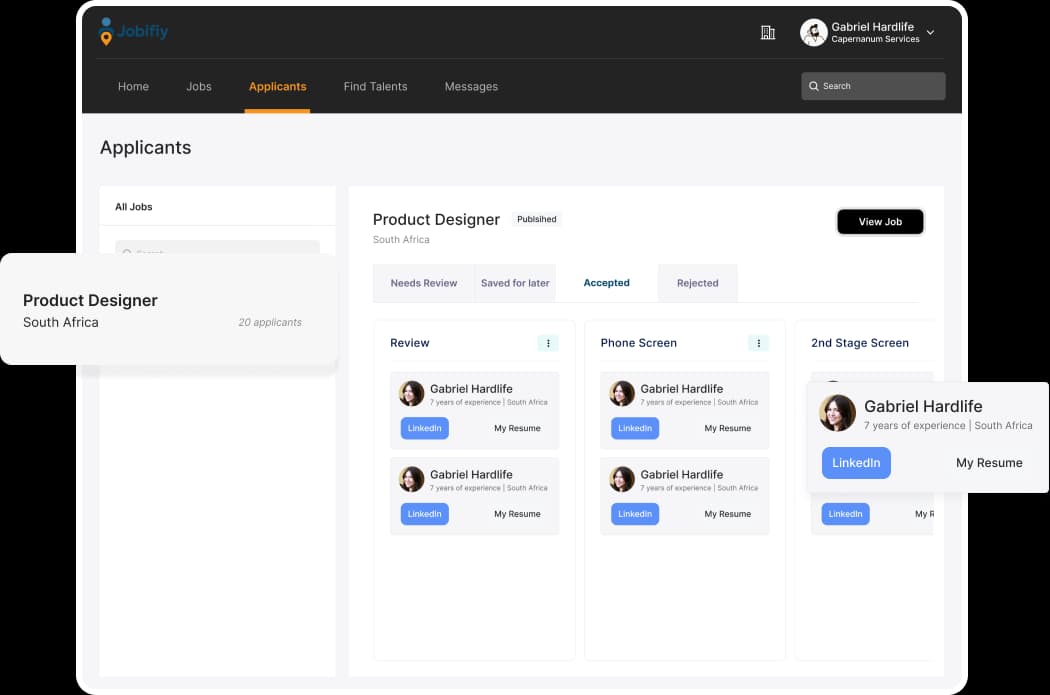1050x695 pixels.
Task: Open the Saved for later tab
Action: click(515, 283)
